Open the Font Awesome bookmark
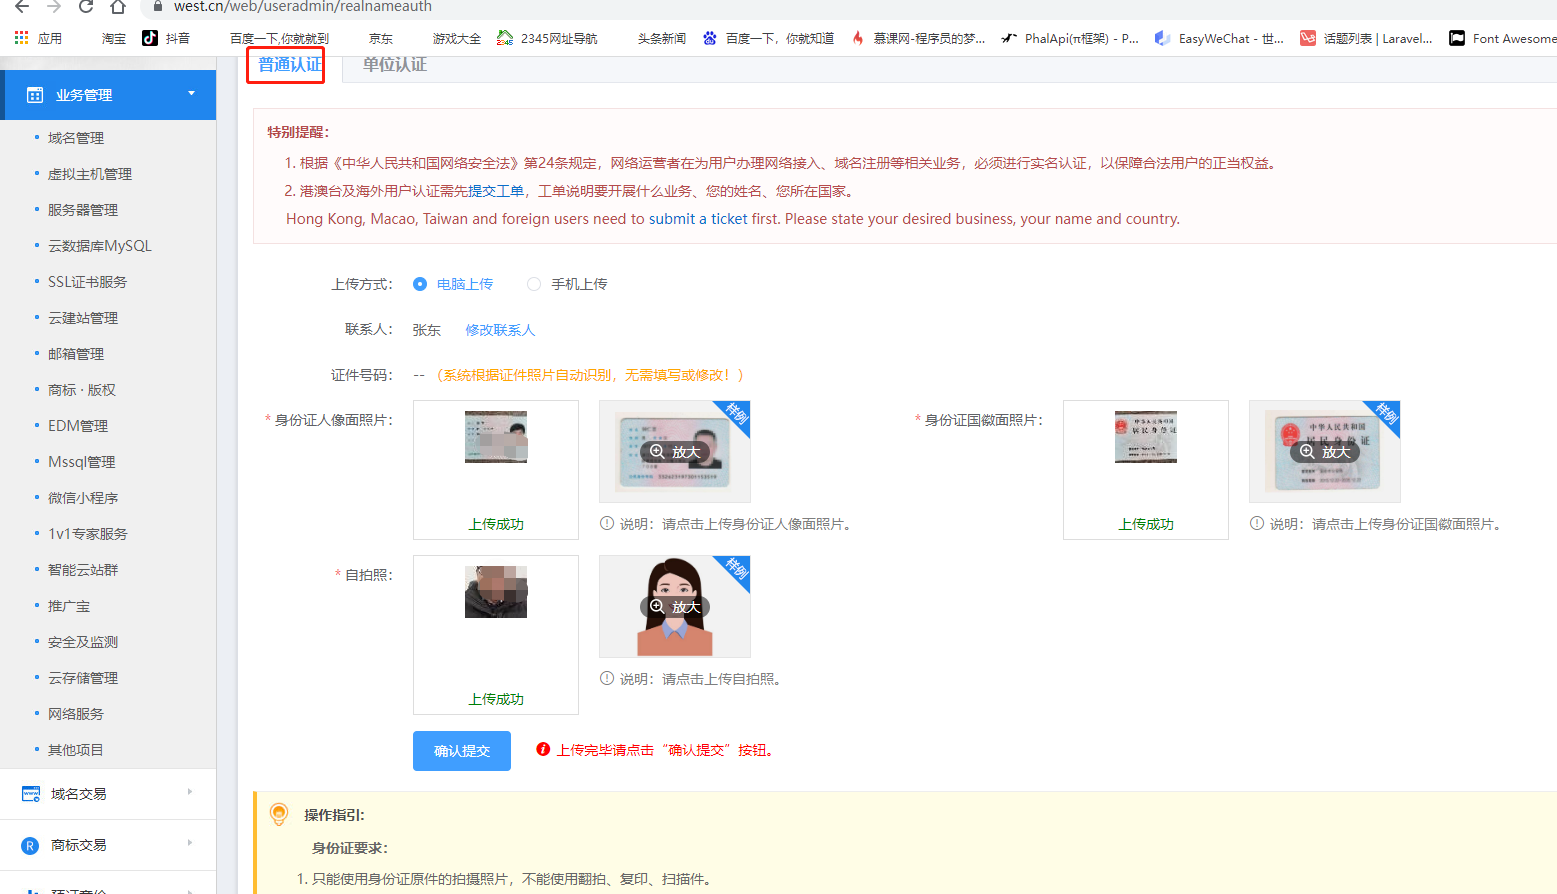 point(1503,38)
